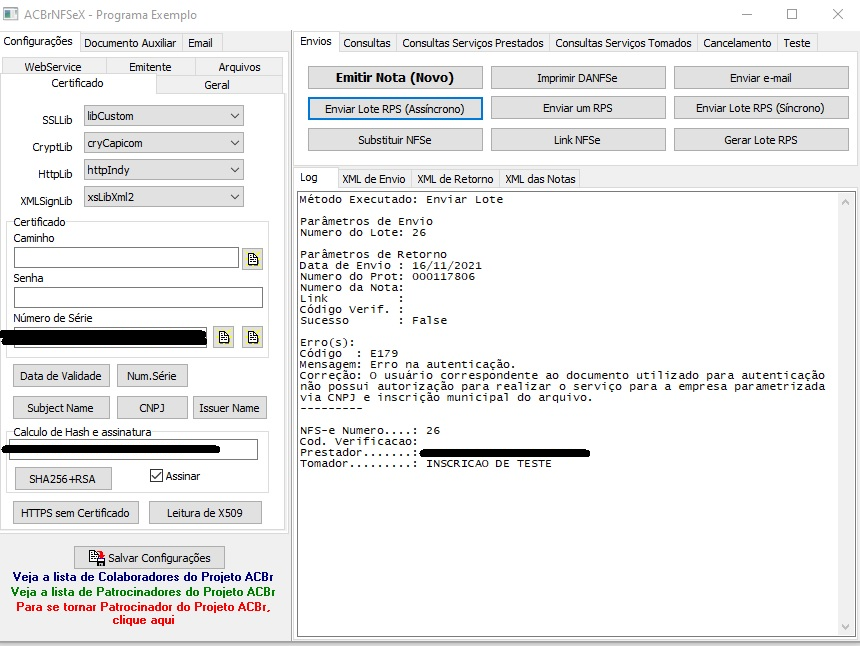
Task: Click the Subject Name button
Action: pos(60,407)
